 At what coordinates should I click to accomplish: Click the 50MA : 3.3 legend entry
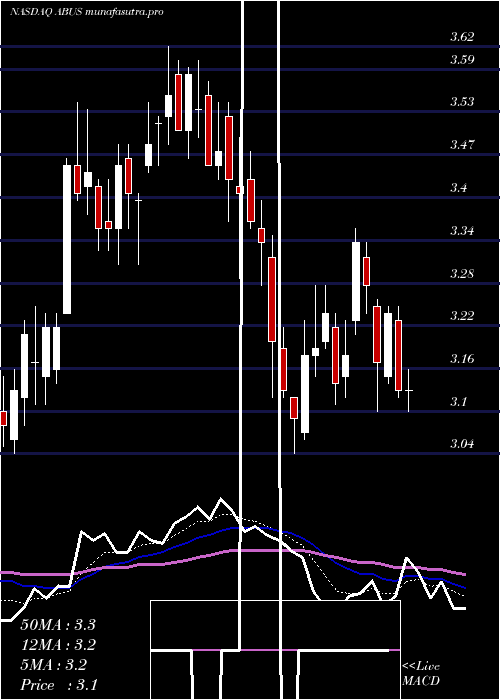pyautogui.click(x=58, y=624)
